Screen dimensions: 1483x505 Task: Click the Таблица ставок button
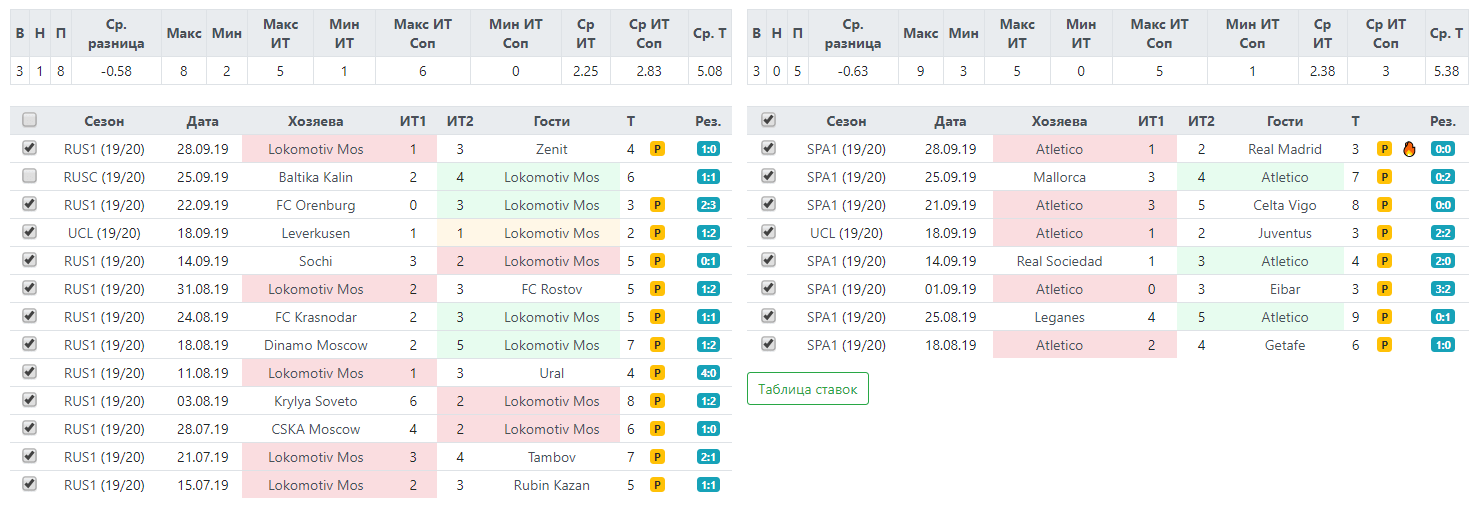point(808,389)
